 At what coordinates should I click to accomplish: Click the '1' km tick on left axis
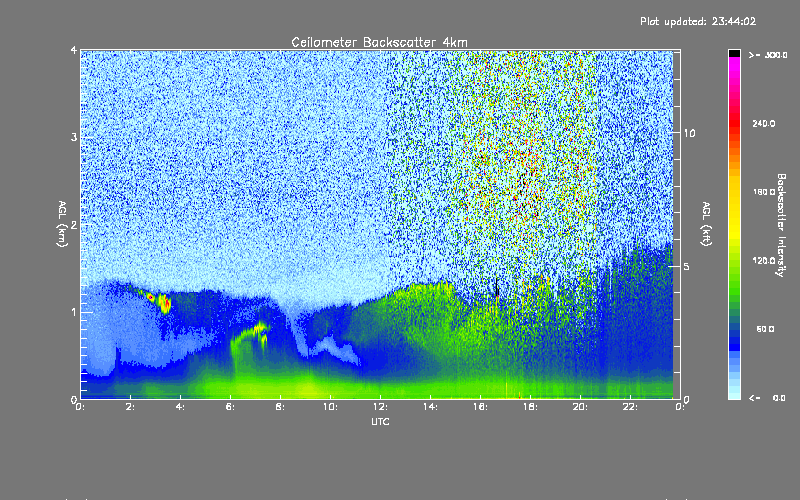74,312
